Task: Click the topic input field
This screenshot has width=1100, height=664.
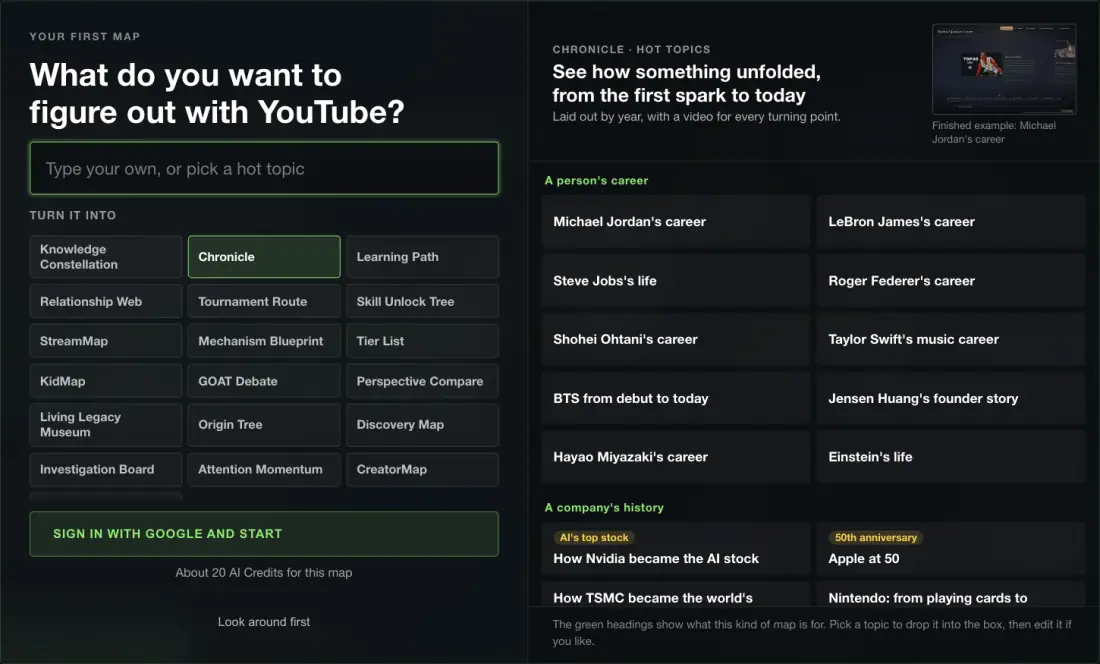Action: point(264,168)
